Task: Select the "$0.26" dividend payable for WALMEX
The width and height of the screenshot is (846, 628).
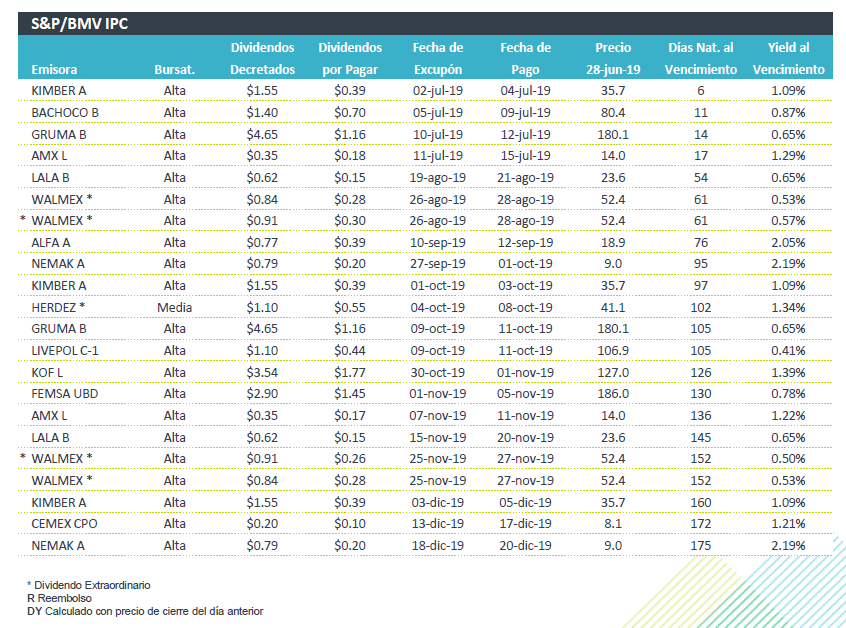Action: 350,459
